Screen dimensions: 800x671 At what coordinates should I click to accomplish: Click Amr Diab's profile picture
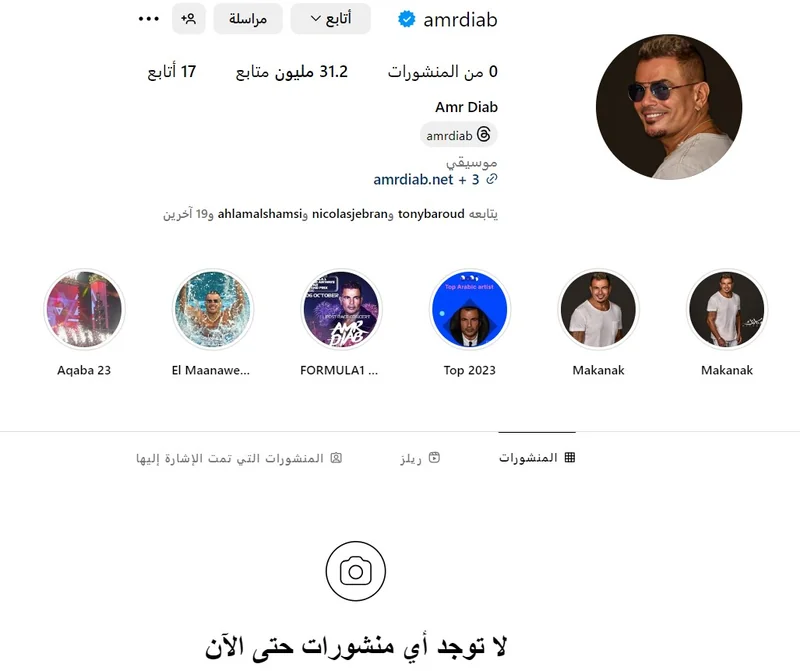(x=669, y=107)
